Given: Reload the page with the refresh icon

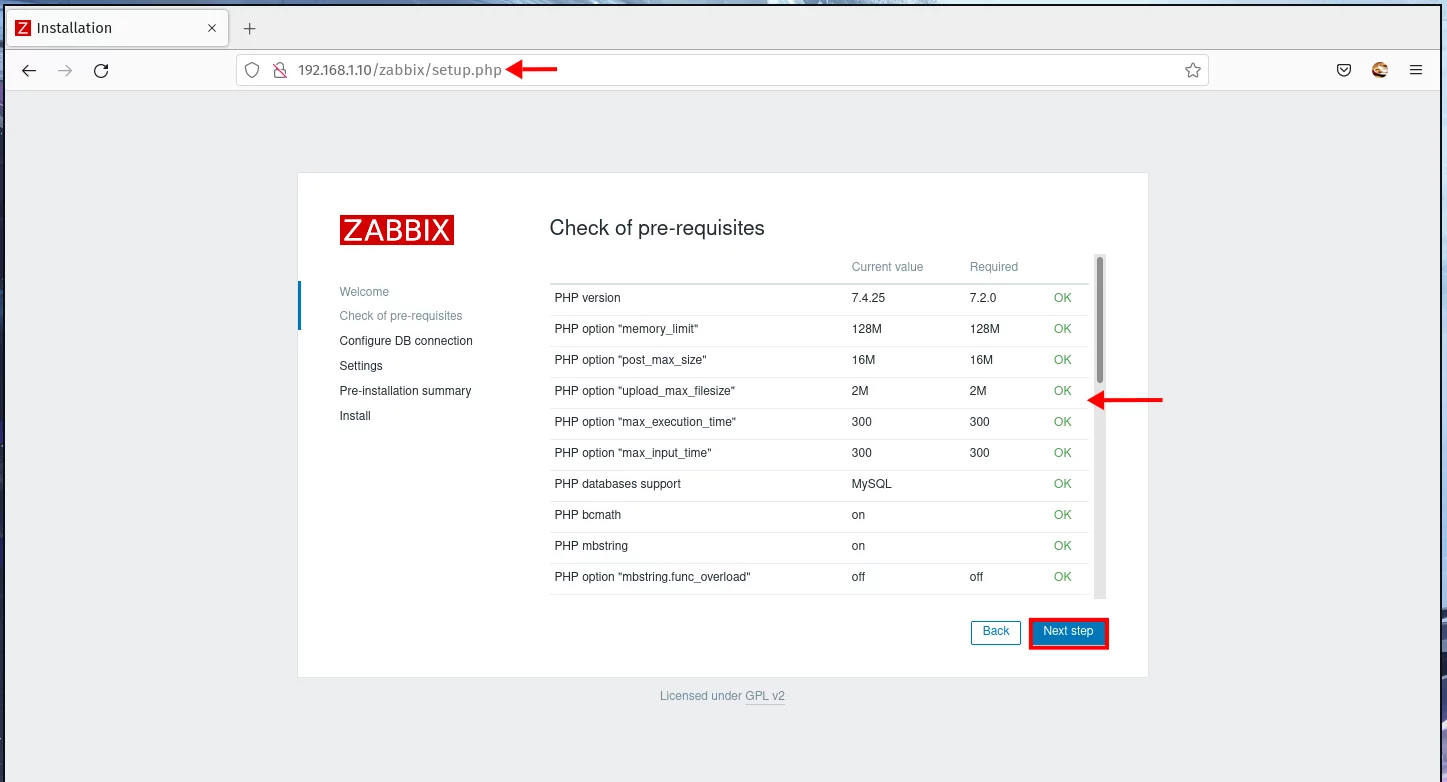Looking at the screenshot, I should coord(101,71).
